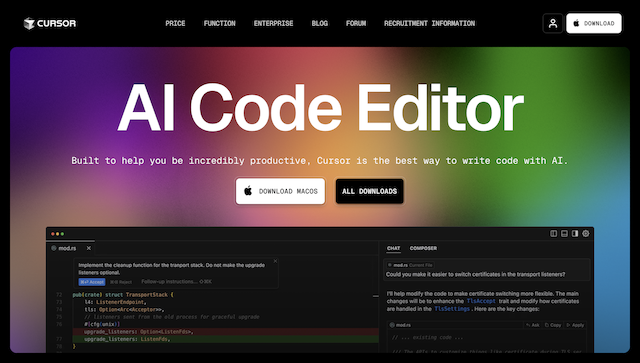Viewport: 640px width, 363px height.
Task: Visit the Forum
Action: pyautogui.click(x=356, y=23)
